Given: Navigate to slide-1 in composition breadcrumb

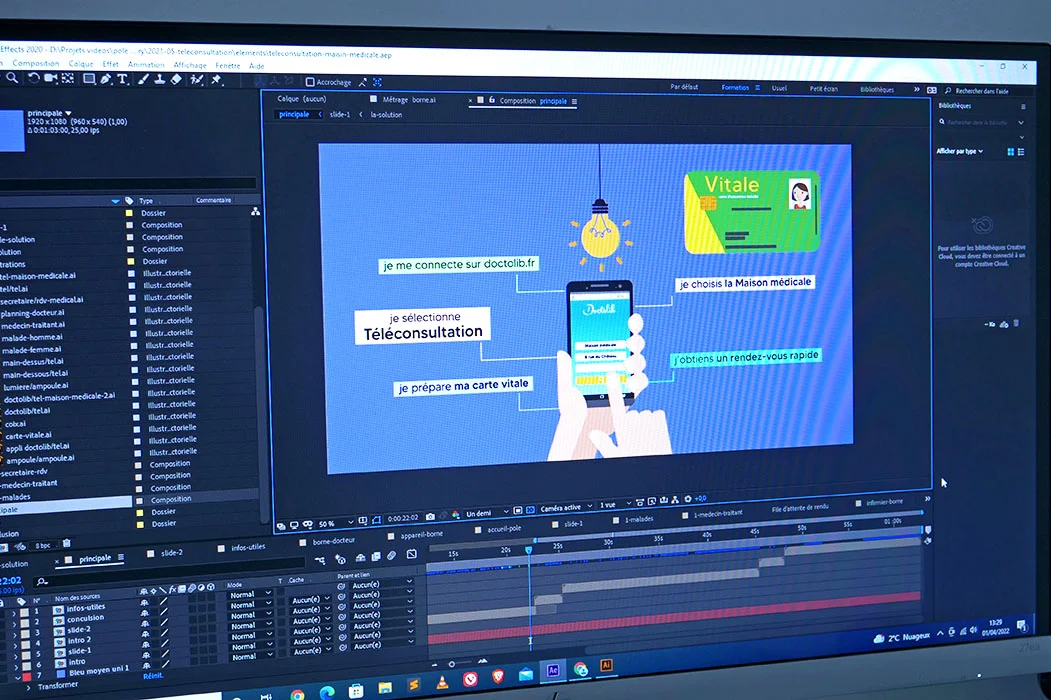Looking at the screenshot, I should coord(339,115).
